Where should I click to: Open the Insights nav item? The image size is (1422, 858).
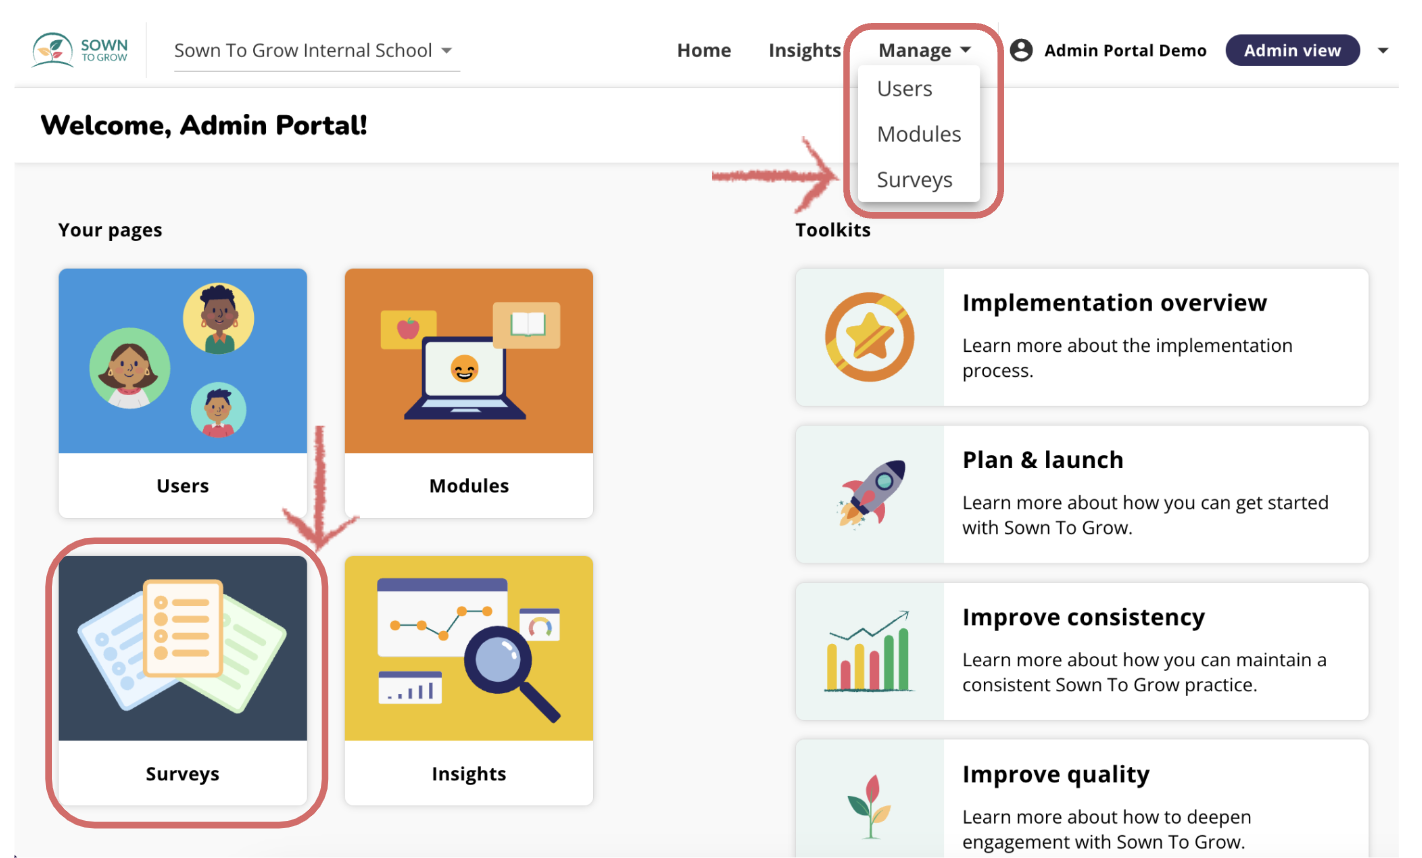804,50
